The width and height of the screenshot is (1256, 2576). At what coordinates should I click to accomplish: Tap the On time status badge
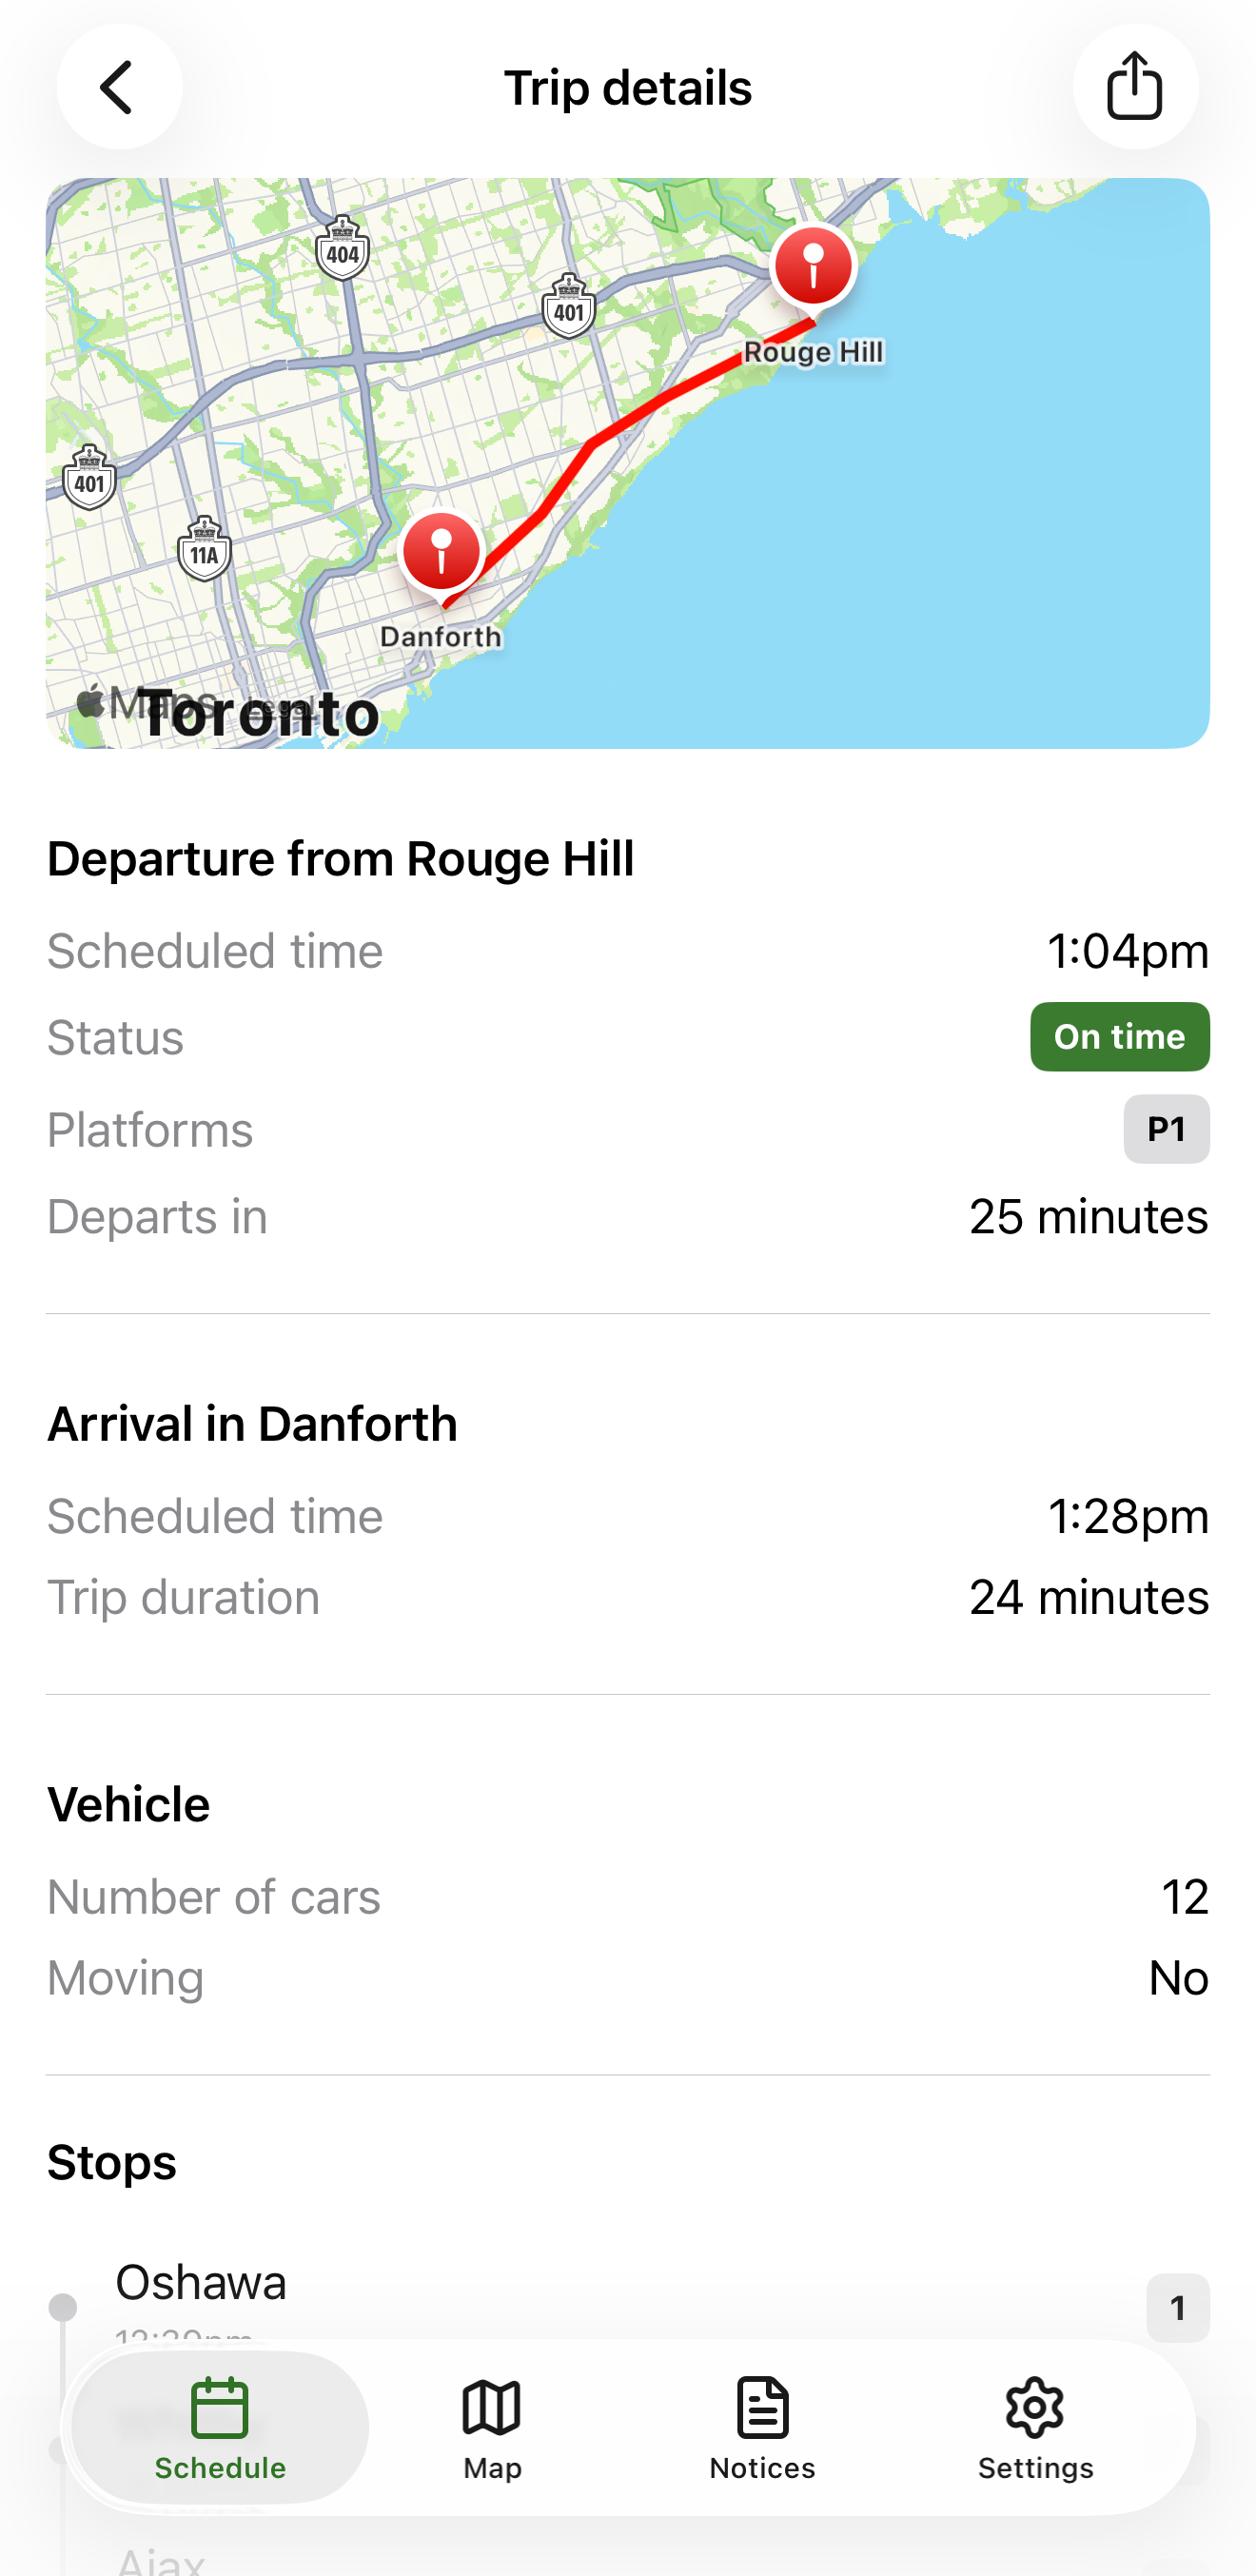1119,1037
